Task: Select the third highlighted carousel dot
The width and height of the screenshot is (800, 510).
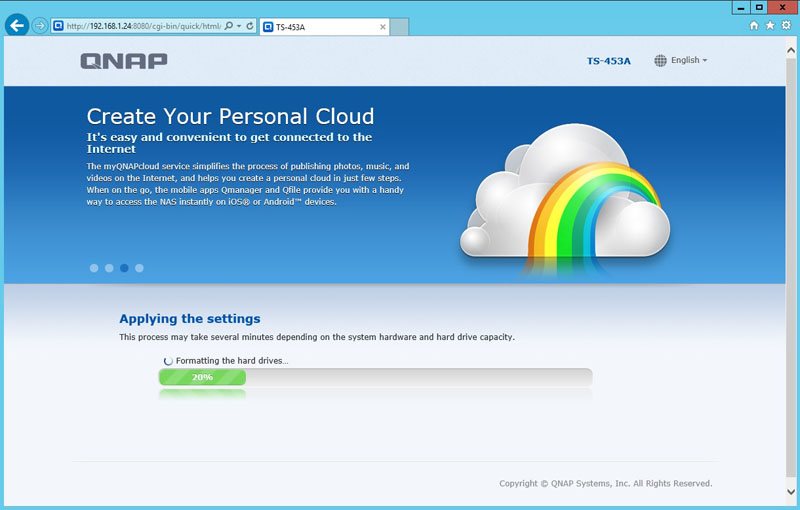Action: click(124, 268)
